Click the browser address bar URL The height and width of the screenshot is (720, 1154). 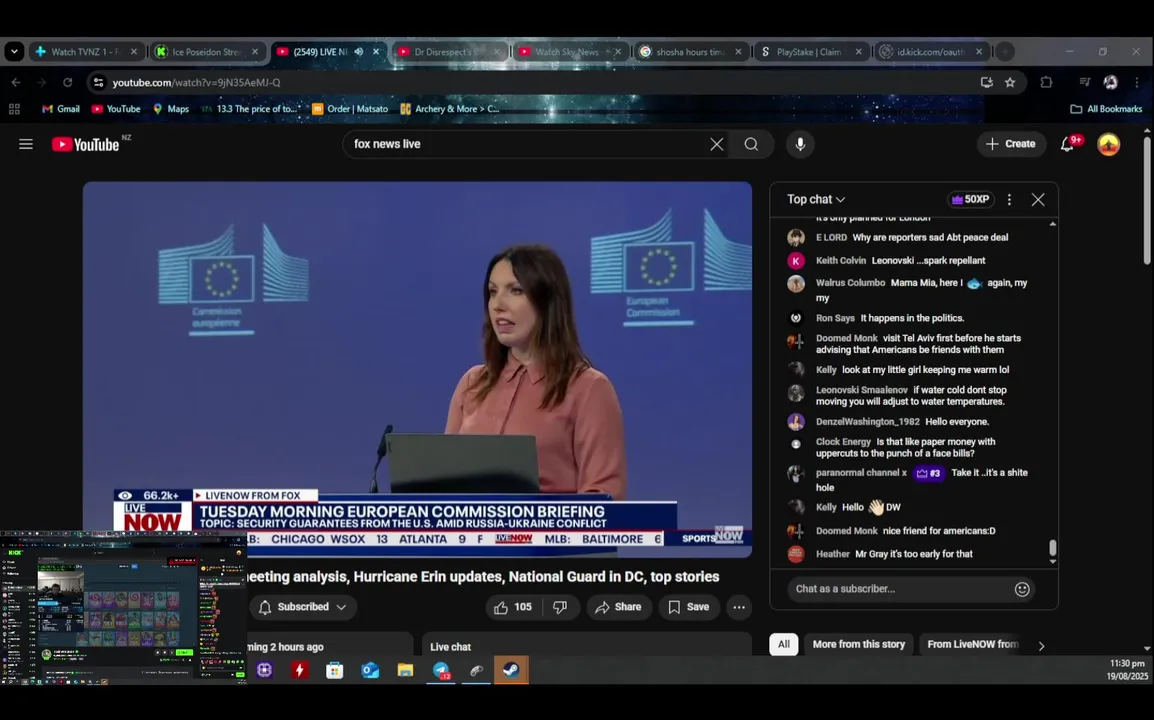pos(196,82)
